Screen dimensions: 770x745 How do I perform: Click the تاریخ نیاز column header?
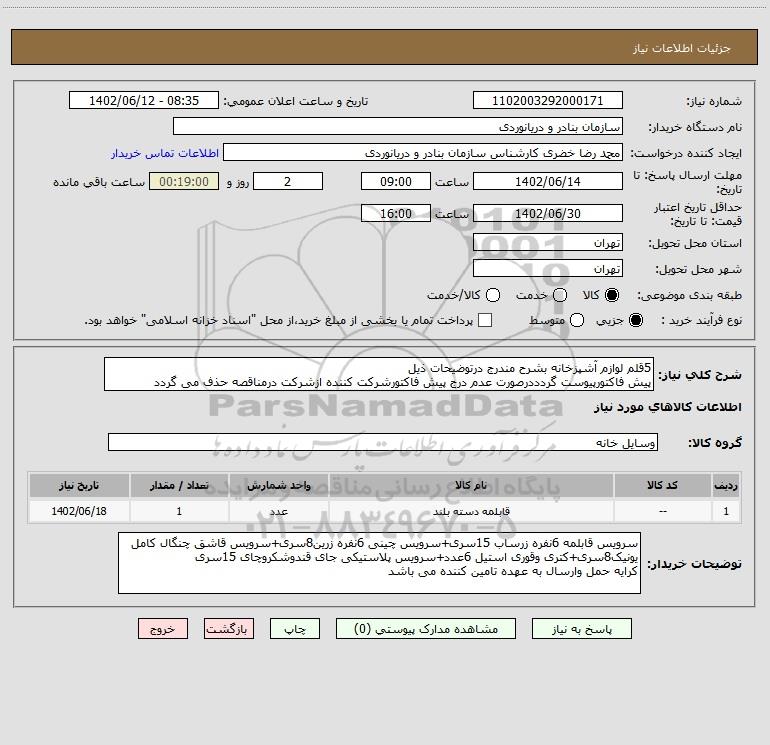pyautogui.click(x=79, y=486)
